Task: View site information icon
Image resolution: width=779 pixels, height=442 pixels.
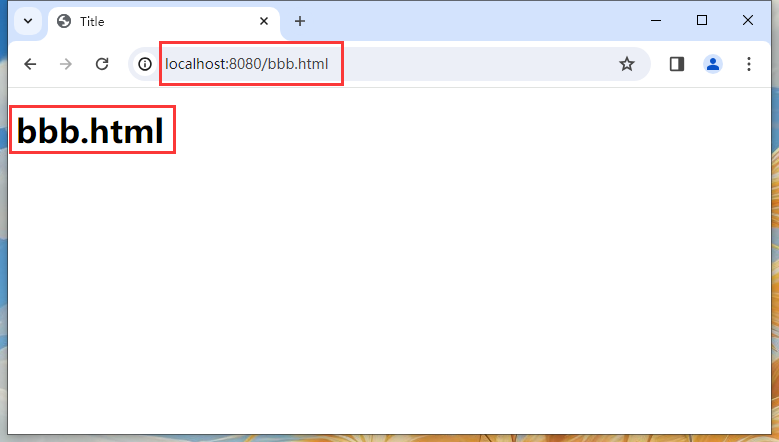Action: click(x=145, y=64)
